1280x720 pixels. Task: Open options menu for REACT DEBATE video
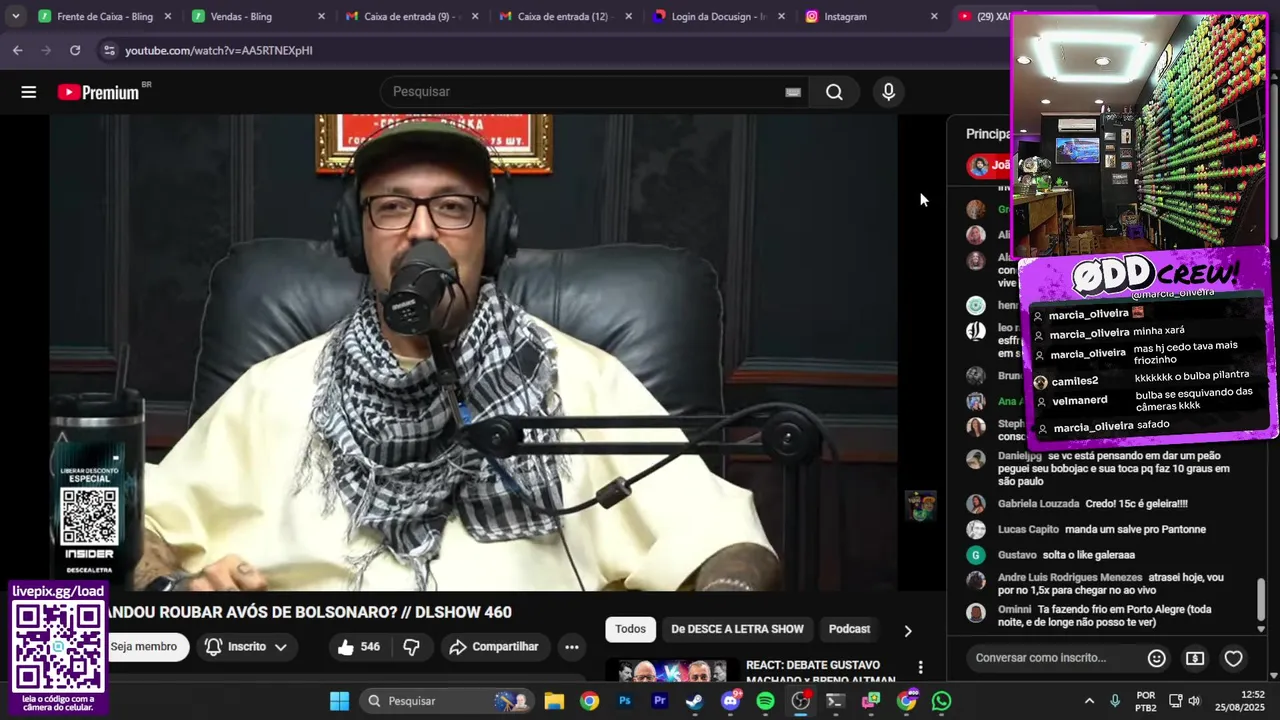[920, 667]
